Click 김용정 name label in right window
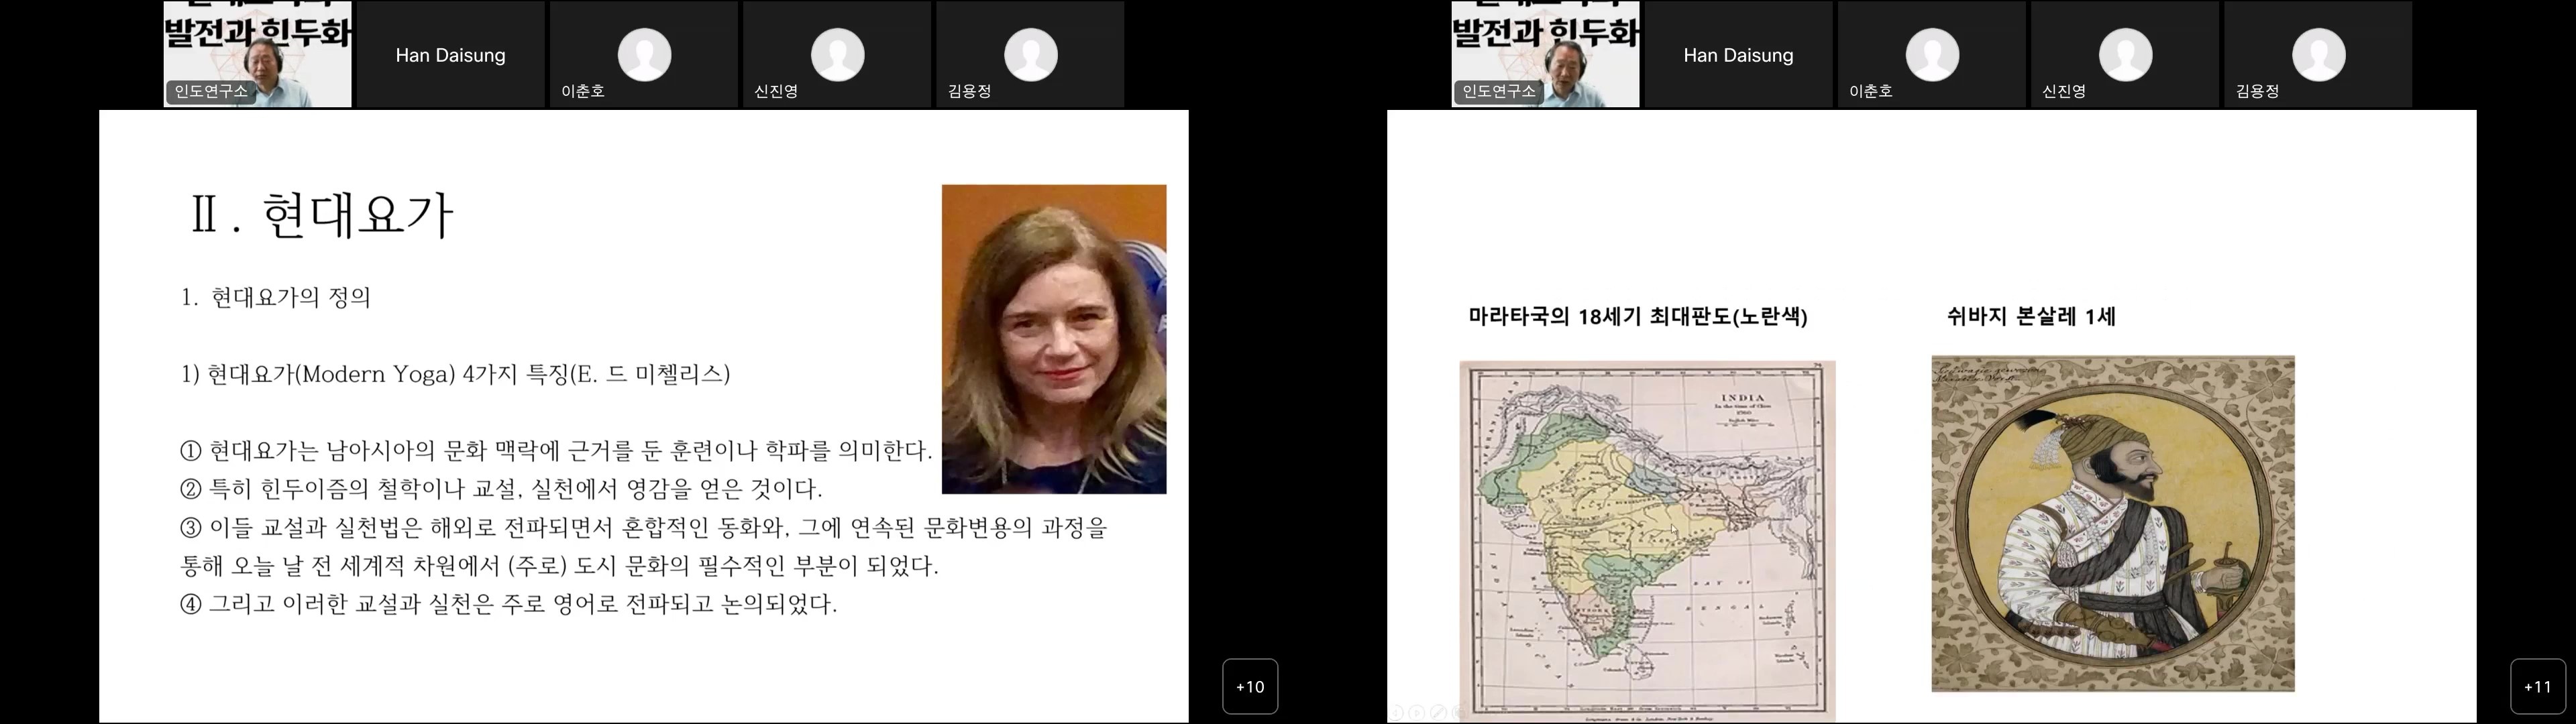This screenshot has width=2576, height=724. (x=2258, y=91)
